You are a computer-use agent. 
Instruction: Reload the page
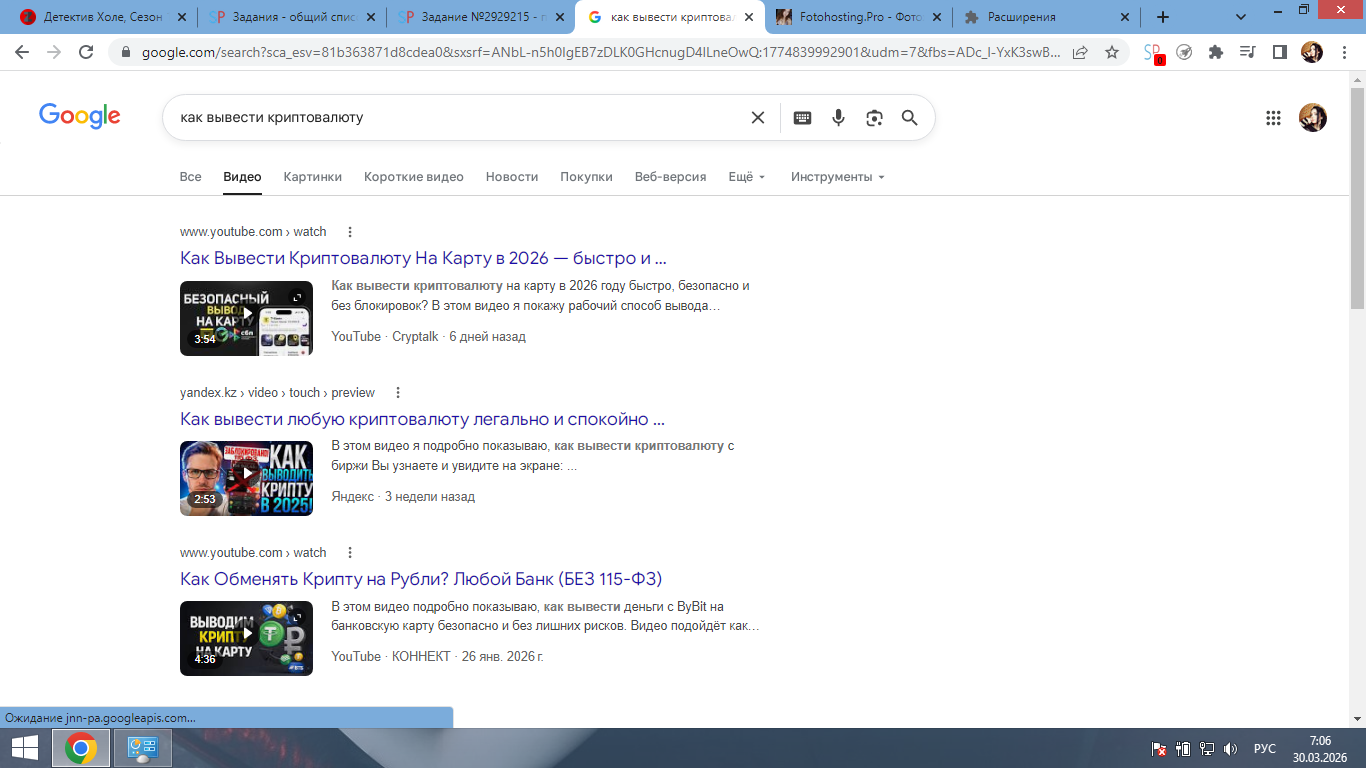(86, 52)
